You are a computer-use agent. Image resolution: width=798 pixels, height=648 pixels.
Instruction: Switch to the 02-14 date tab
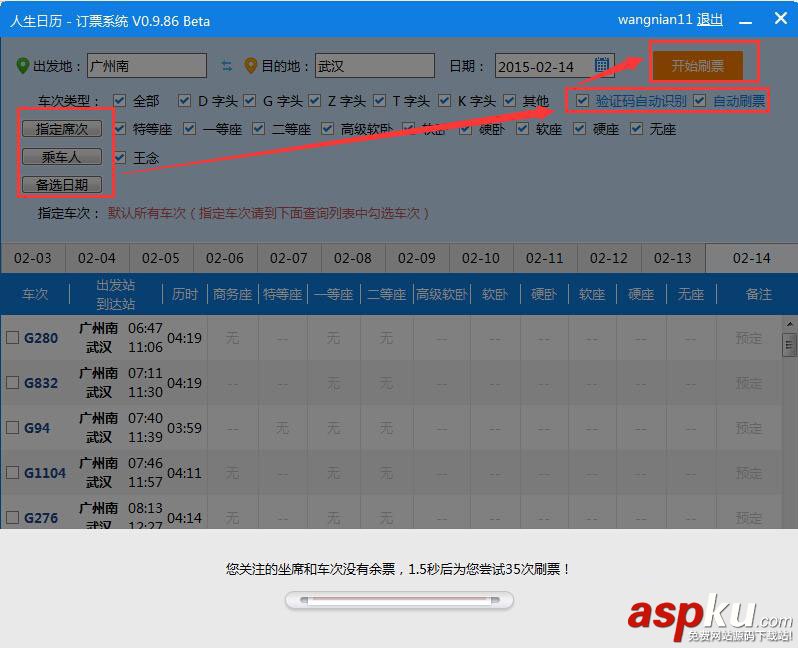click(x=752, y=258)
